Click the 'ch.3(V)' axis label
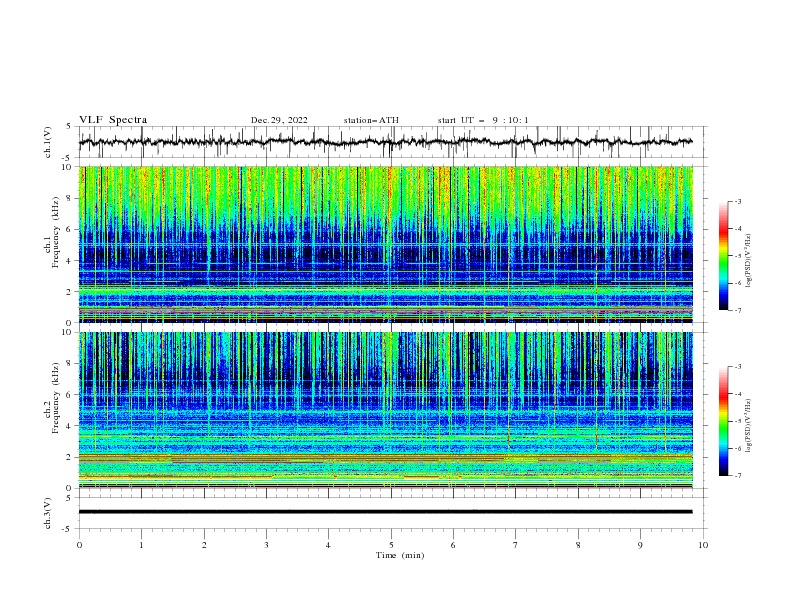This screenshot has height=612, width=792. [x=48, y=513]
